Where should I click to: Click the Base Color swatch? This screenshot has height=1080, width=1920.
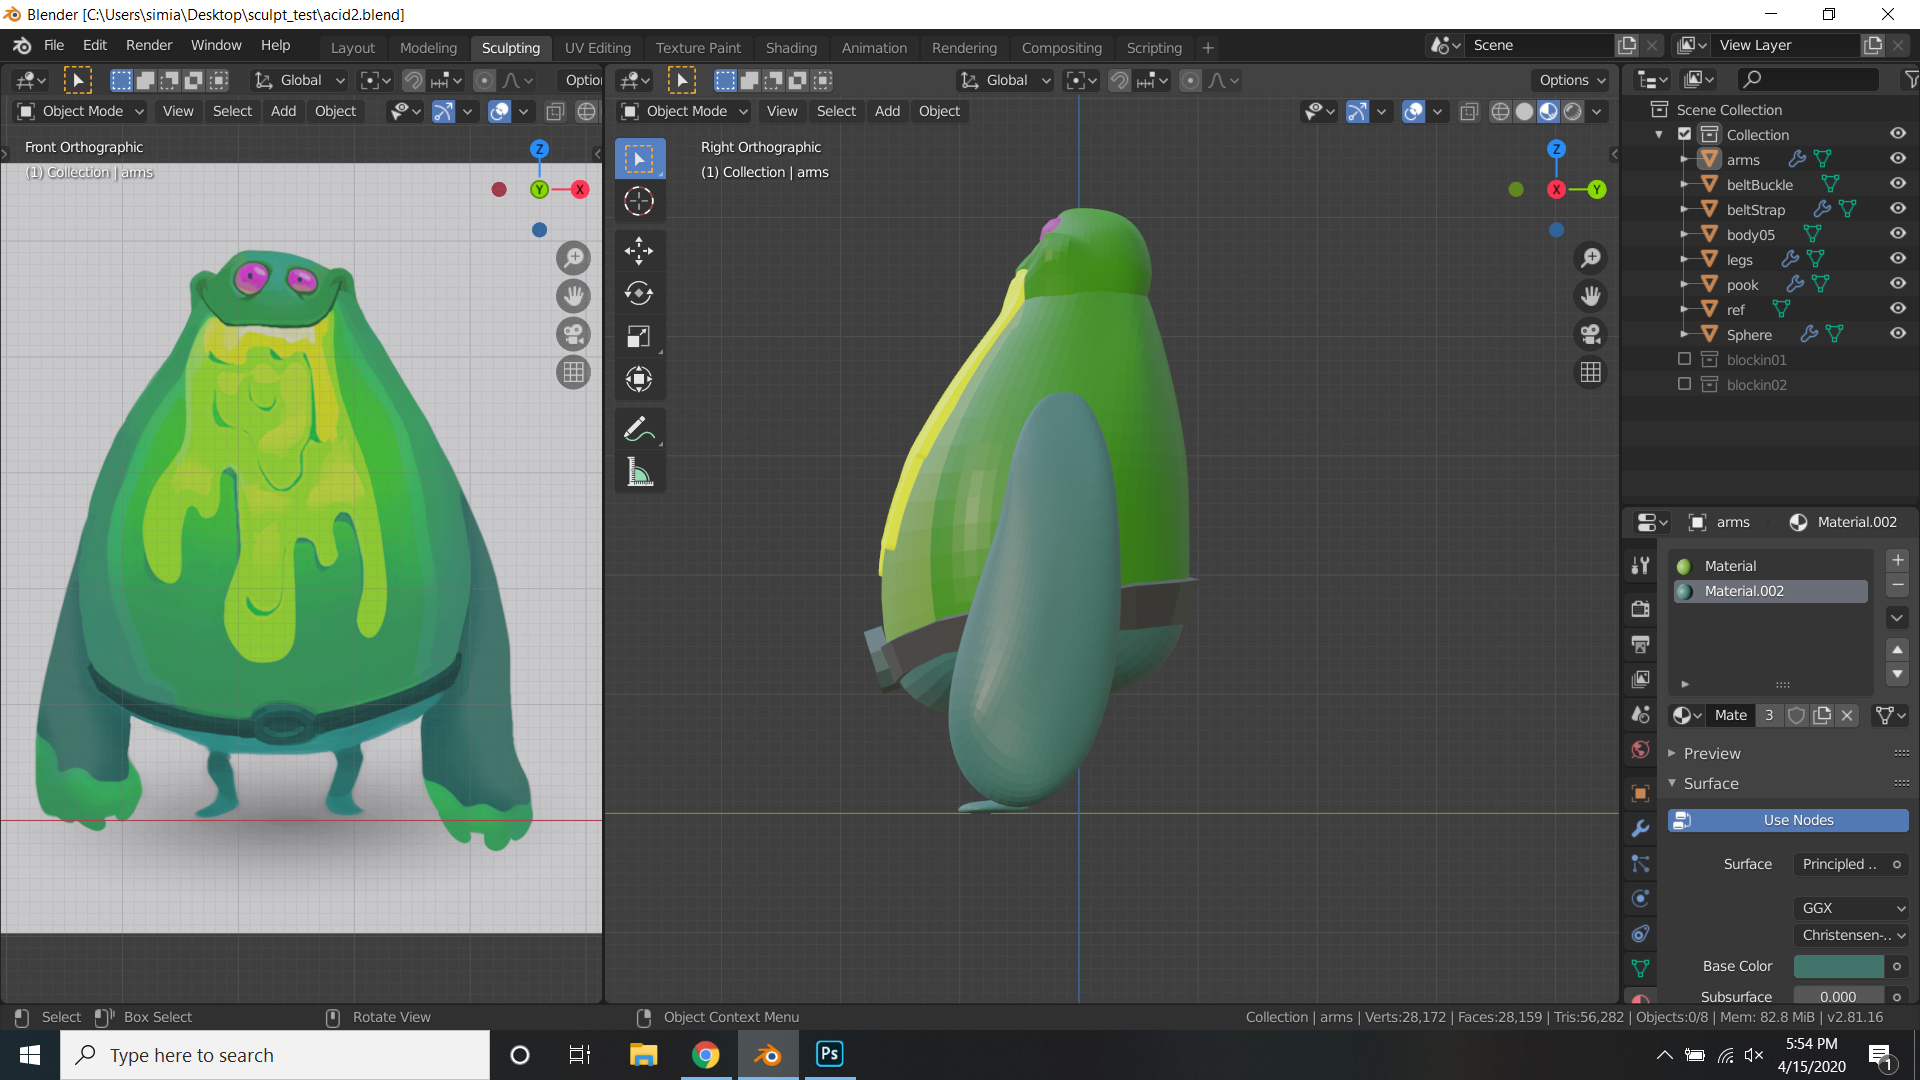click(1840, 966)
